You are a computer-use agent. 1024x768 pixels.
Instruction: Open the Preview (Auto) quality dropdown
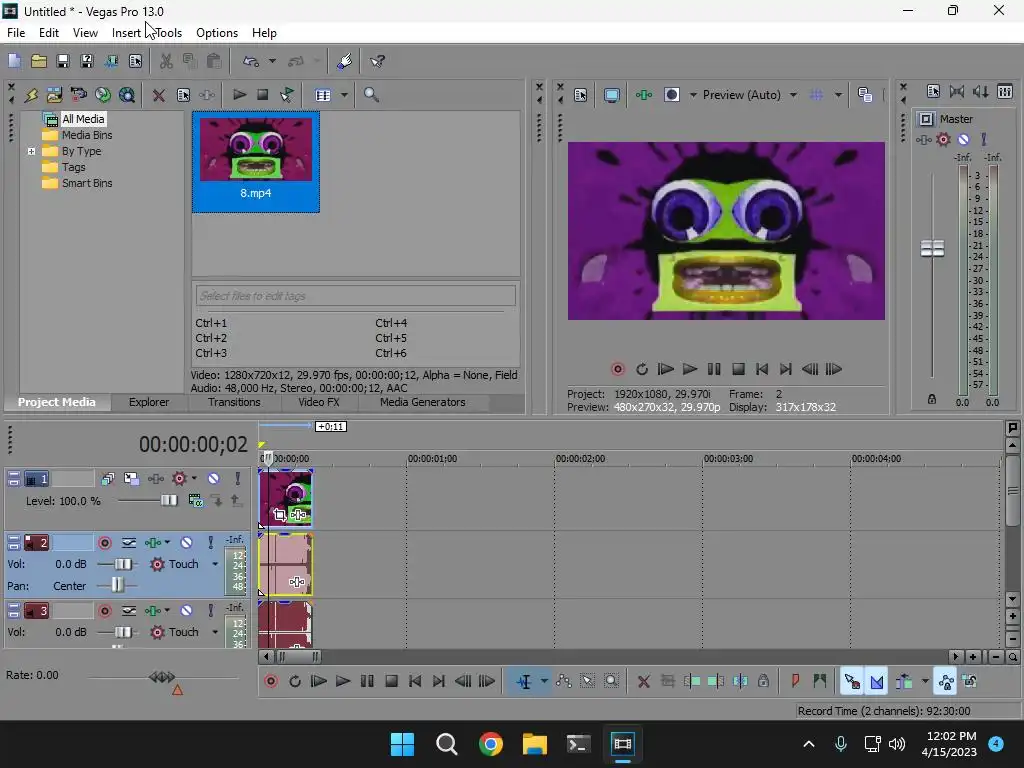(x=793, y=95)
